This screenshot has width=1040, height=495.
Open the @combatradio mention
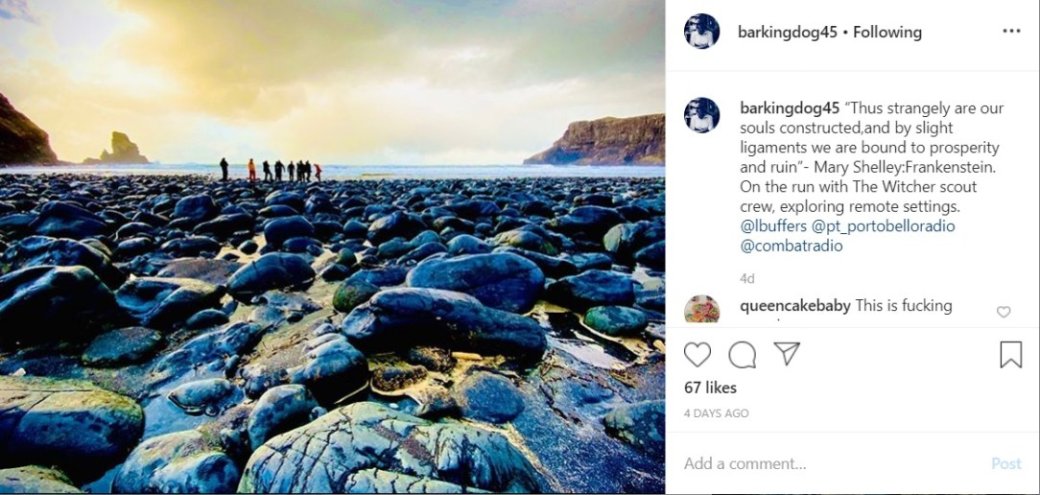pos(791,246)
